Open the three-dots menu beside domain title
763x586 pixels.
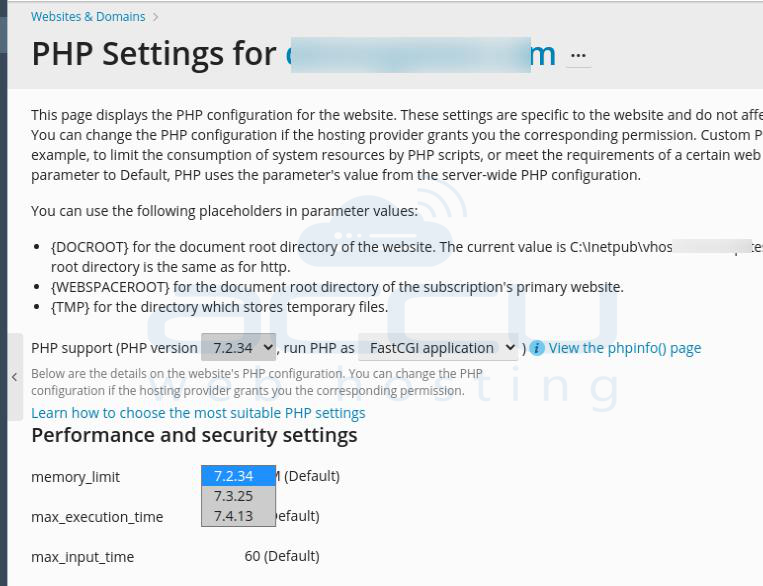pyautogui.click(x=578, y=55)
